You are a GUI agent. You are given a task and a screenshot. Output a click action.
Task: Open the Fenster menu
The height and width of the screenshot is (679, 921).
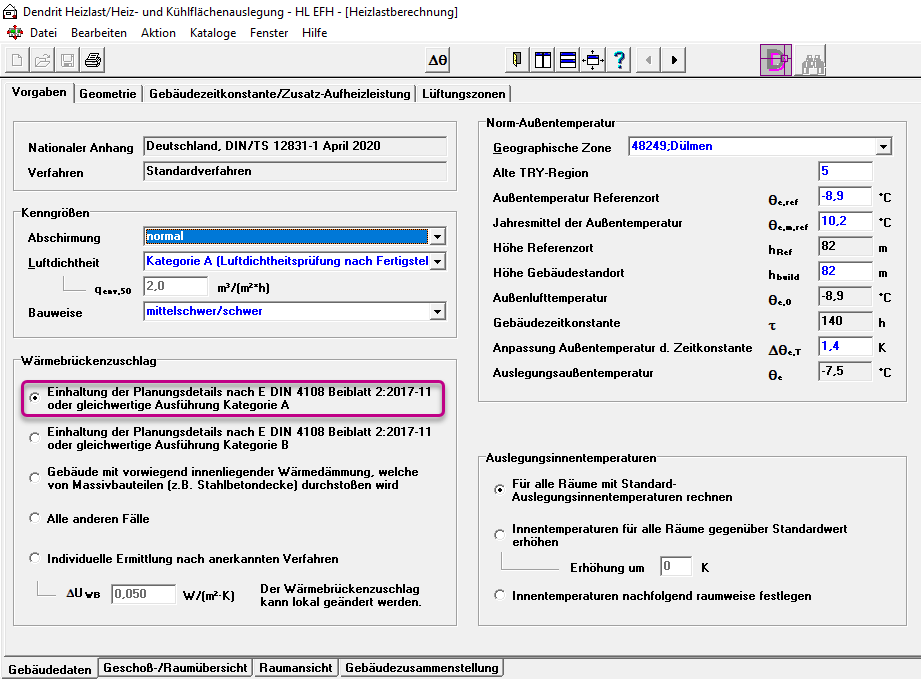click(268, 33)
